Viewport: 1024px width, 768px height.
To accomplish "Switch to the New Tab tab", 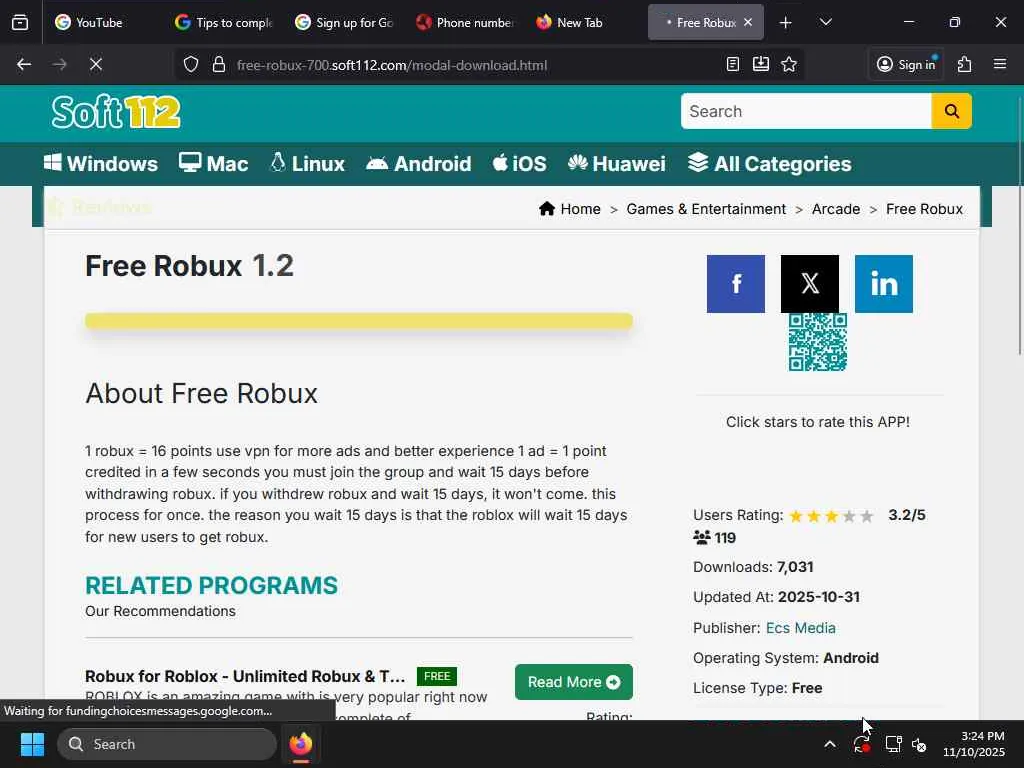I will pyautogui.click(x=585, y=22).
